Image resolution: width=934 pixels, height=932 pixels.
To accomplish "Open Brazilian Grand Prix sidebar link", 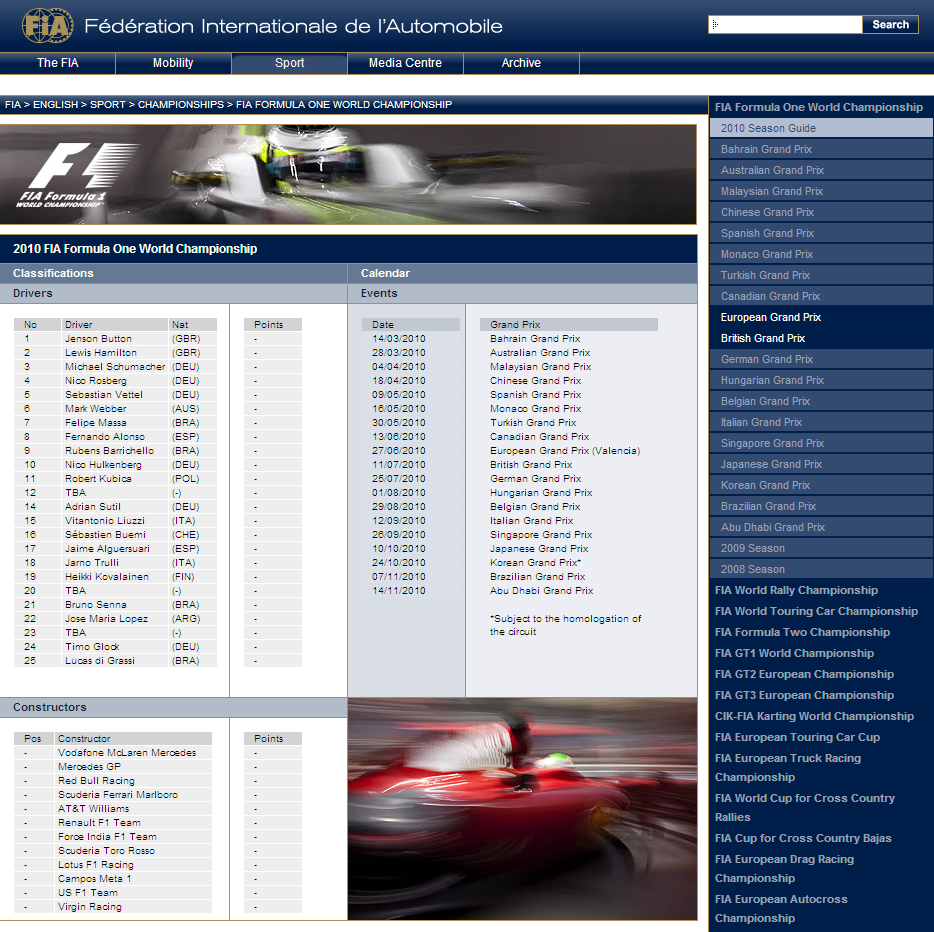I will (x=821, y=506).
